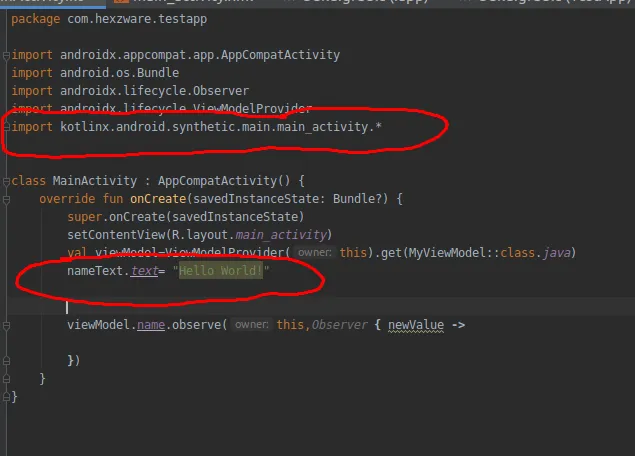Click 'owner:' hint in observe call

click(251, 325)
